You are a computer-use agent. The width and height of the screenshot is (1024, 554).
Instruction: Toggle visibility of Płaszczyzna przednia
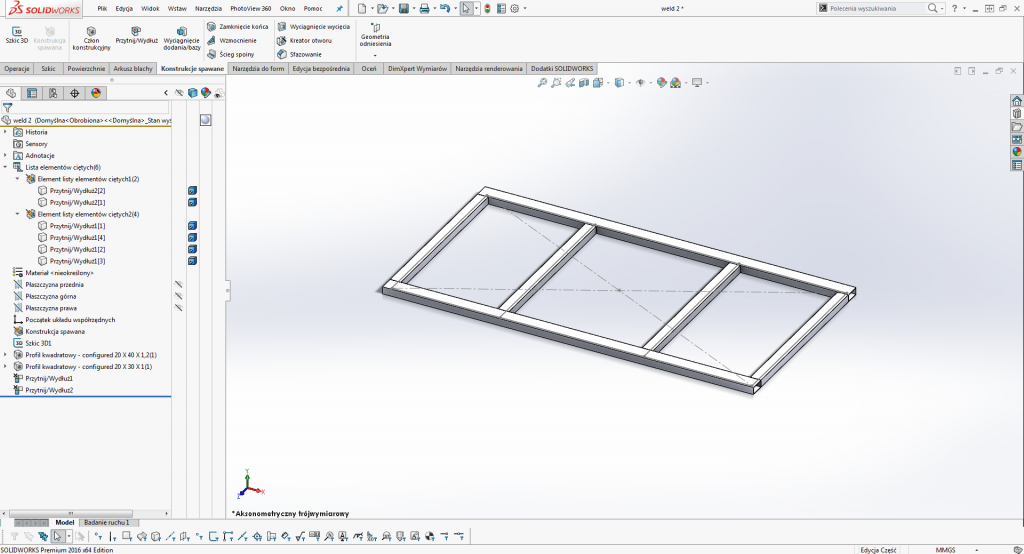click(178, 284)
